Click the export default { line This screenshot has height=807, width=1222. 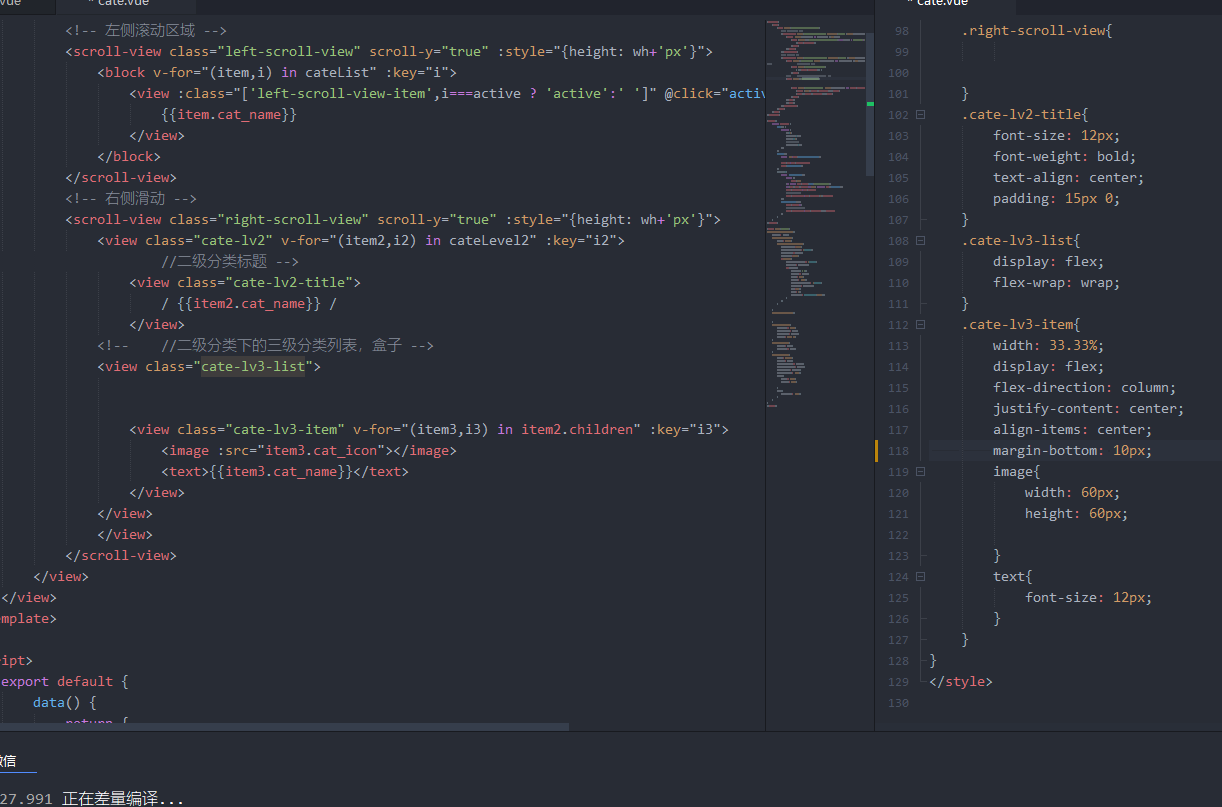64,681
